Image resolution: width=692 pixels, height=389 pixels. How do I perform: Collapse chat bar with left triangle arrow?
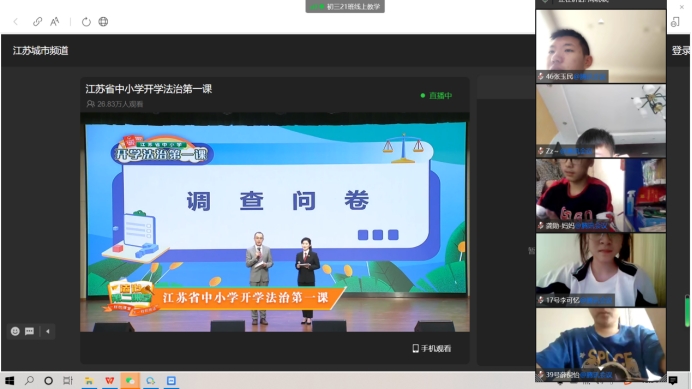[48, 331]
